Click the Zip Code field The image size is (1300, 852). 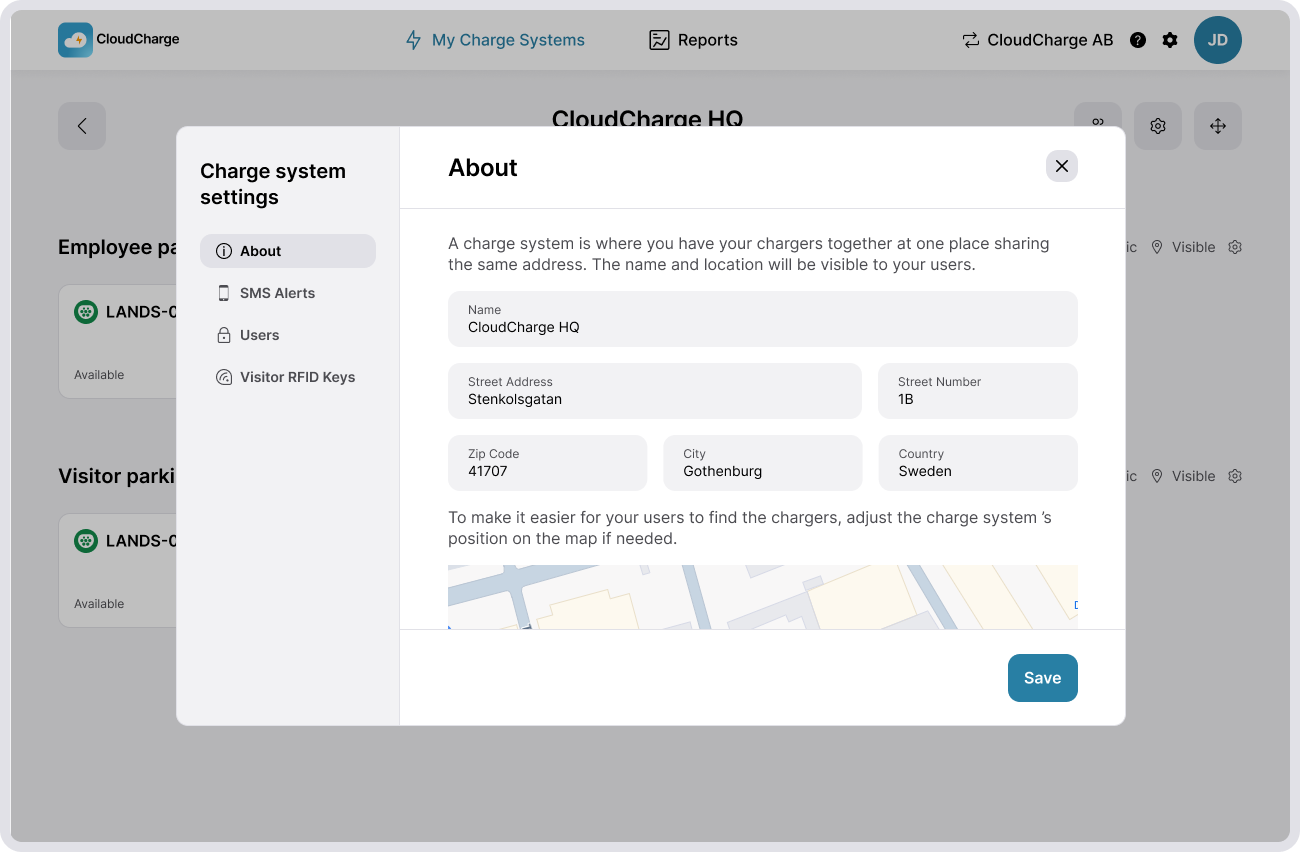[x=548, y=463]
